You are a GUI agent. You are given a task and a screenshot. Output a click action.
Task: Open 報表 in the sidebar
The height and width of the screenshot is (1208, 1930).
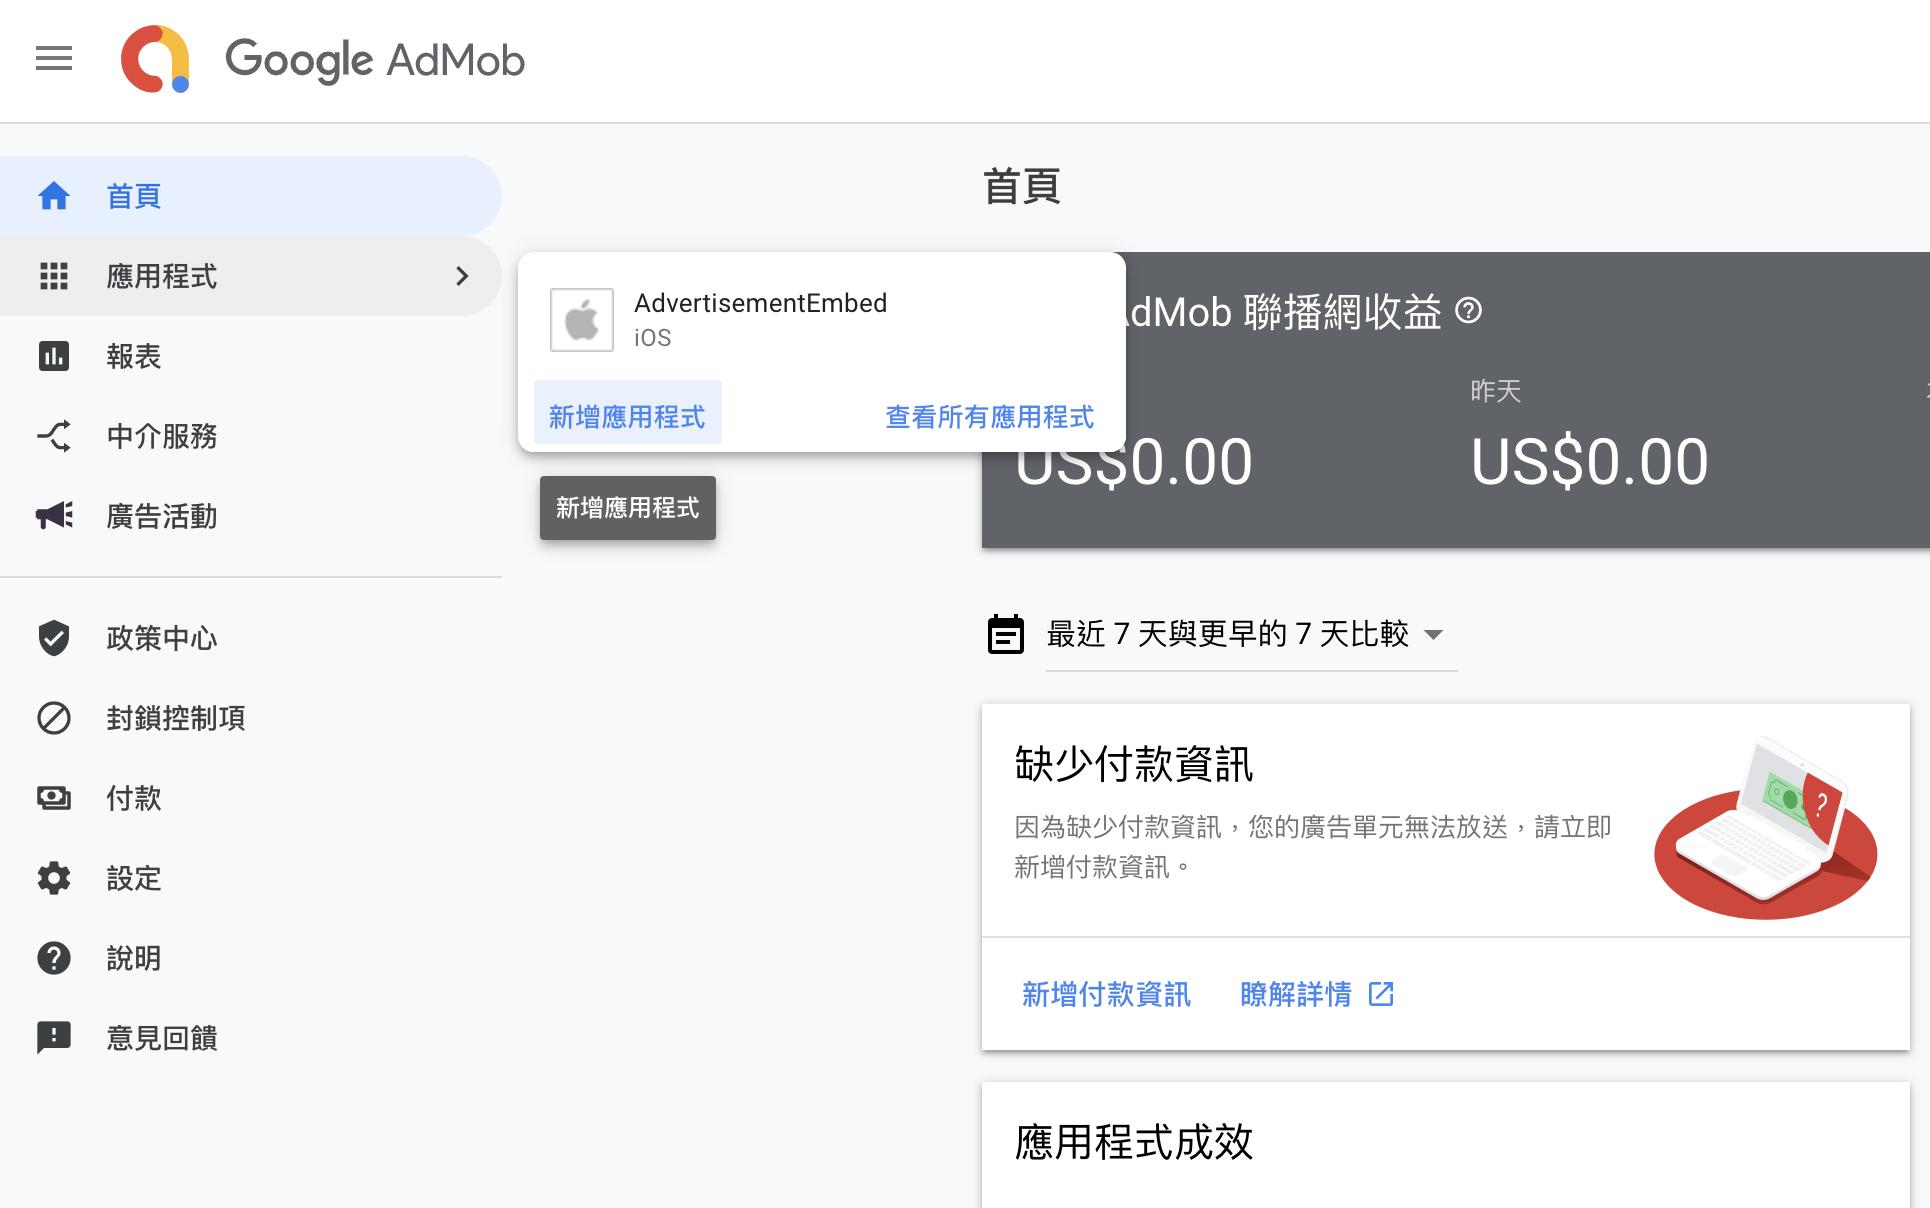[x=250, y=356]
